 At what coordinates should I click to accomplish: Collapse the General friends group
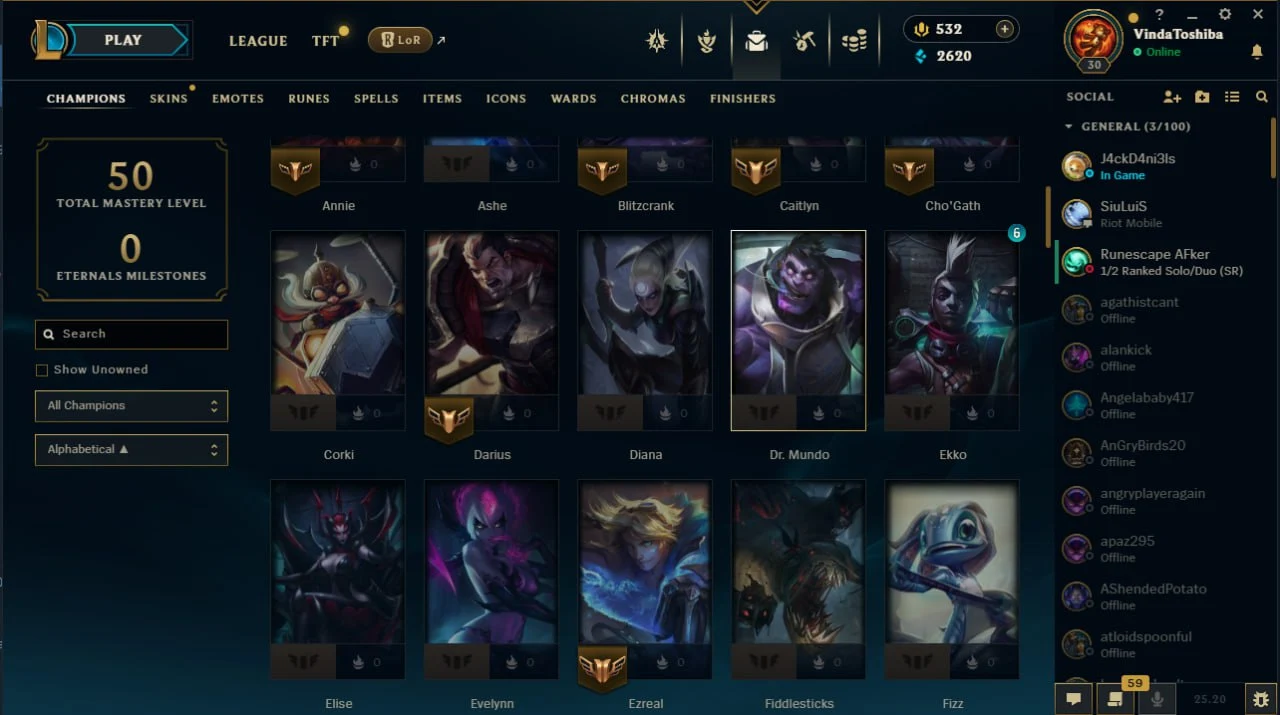1069,127
